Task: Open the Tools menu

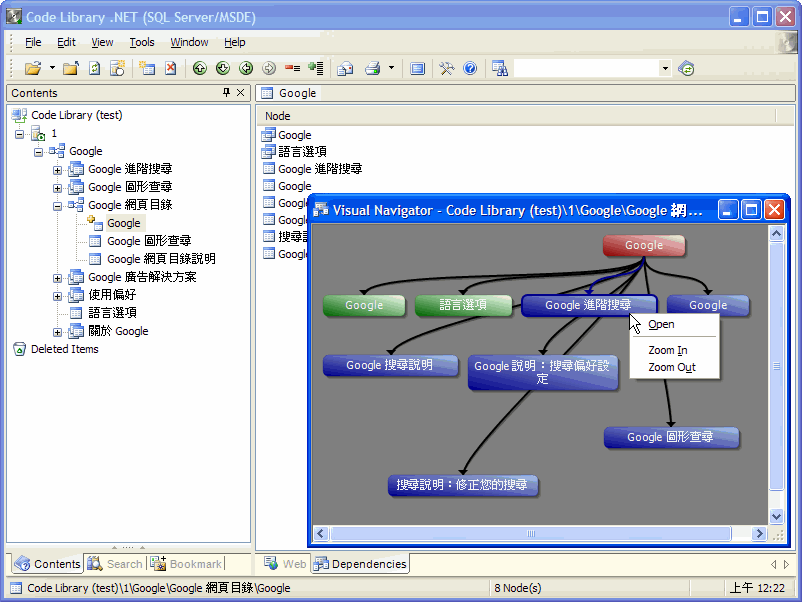Action: 142,42
